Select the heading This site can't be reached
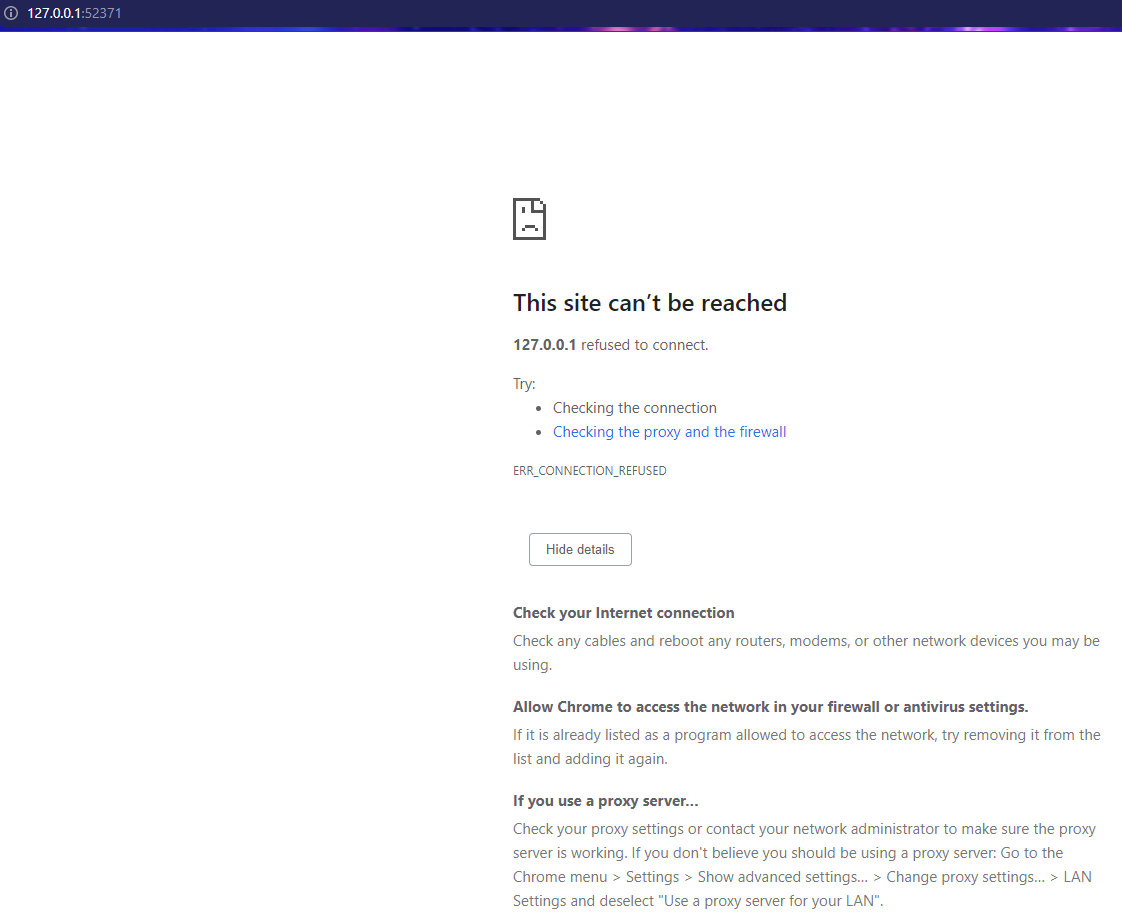This screenshot has width=1122, height=922. (x=649, y=302)
